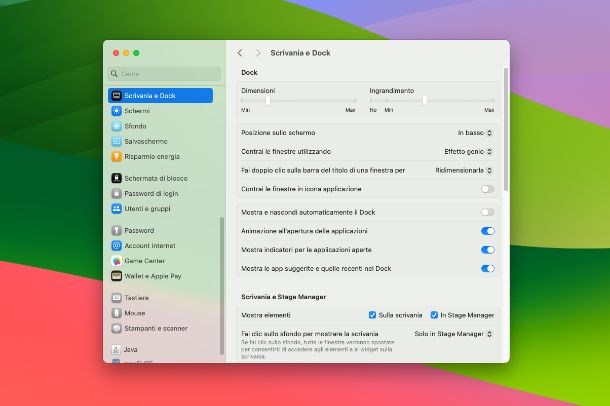
Task: Open Utenti e gruppi pane
Action: coord(160,208)
